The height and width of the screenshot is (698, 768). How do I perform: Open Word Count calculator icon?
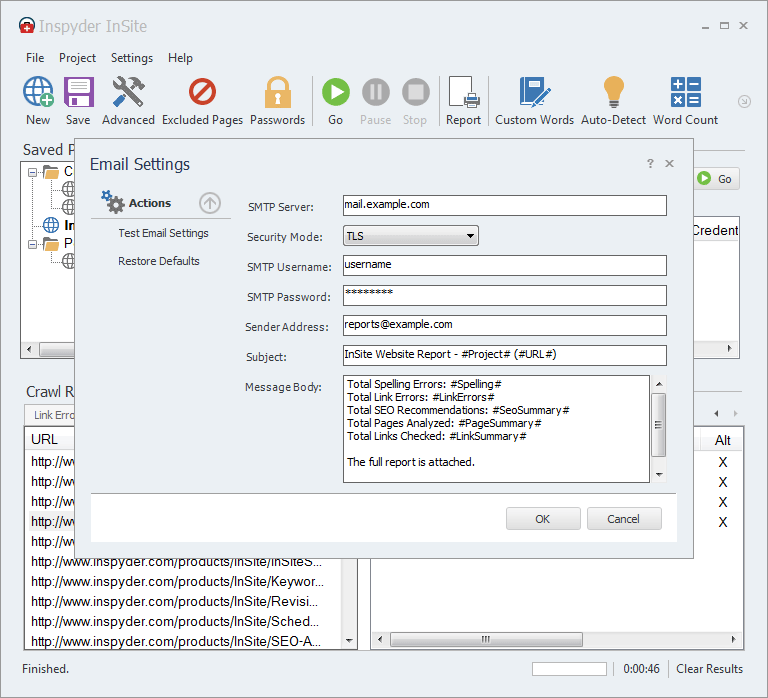[686, 92]
